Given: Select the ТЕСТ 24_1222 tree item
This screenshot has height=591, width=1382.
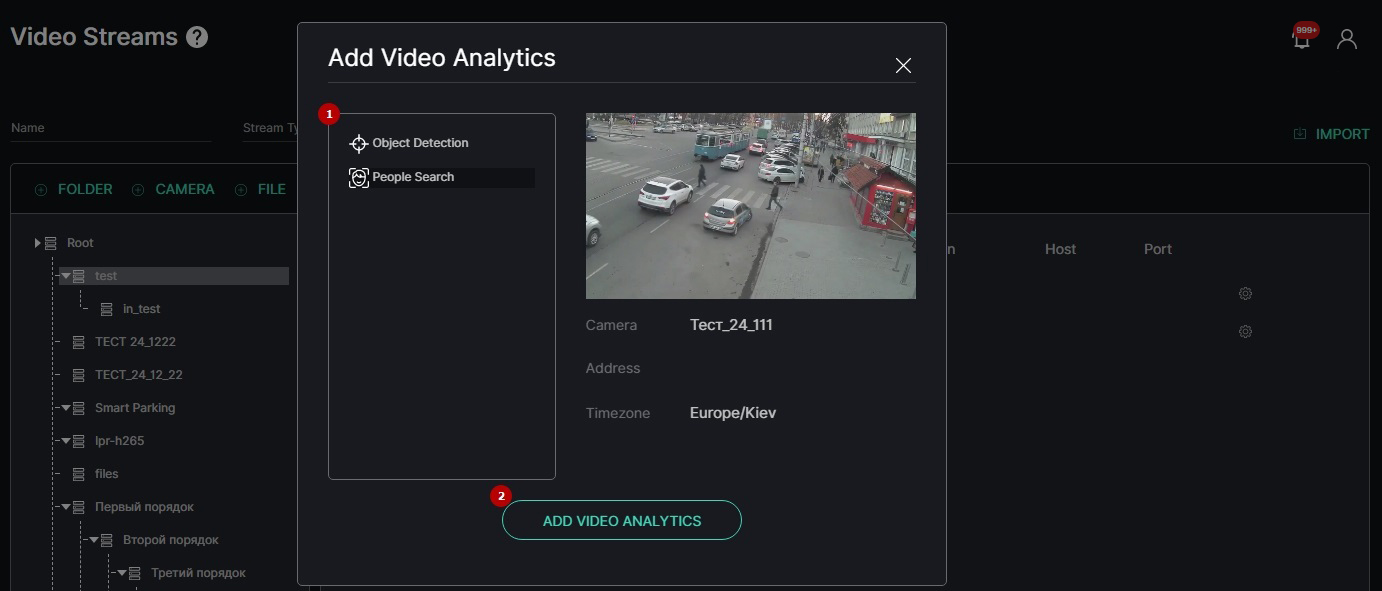Looking at the screenshot, I should pos(135,342).
